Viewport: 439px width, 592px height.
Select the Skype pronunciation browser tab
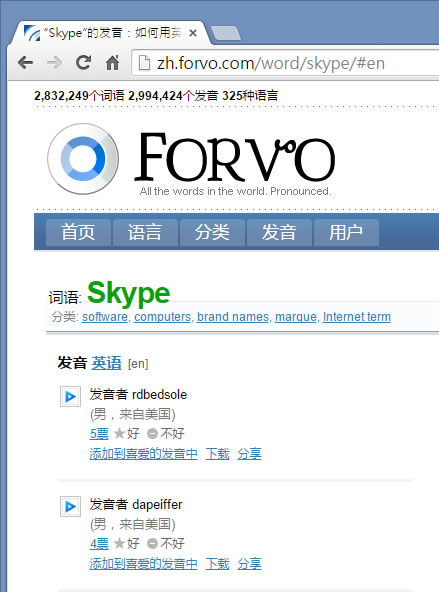tap(109, 33)
